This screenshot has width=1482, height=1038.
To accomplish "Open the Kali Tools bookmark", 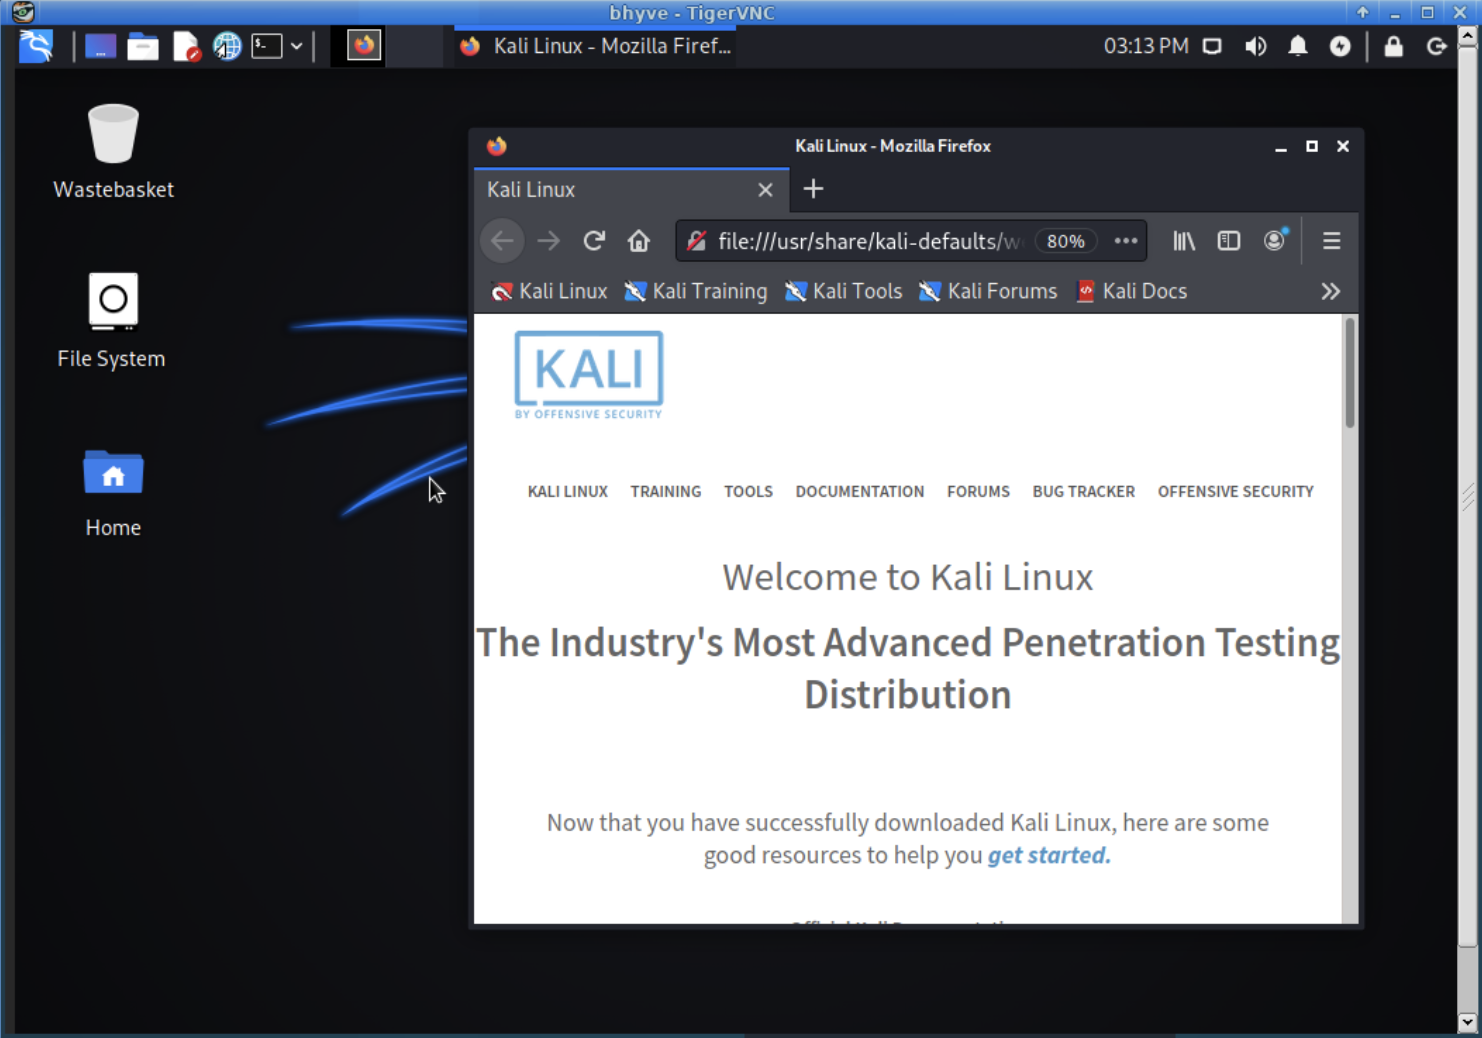I will click(x=843, y=291).
